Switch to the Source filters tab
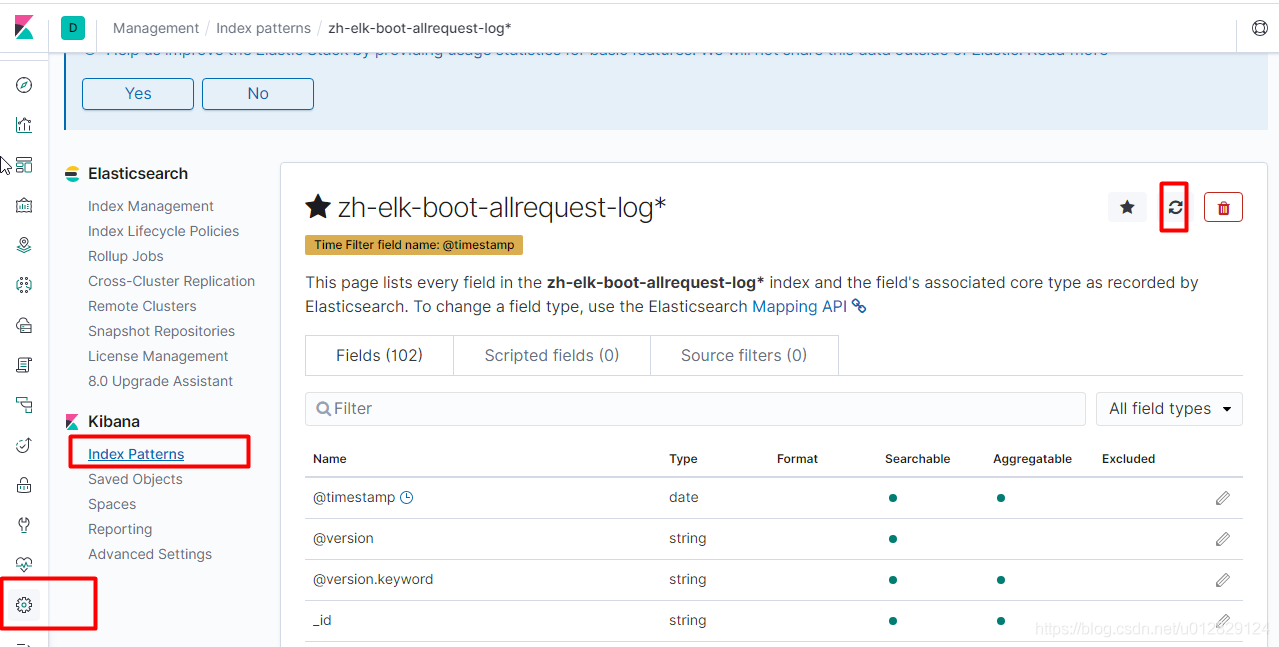 (744, 355)
